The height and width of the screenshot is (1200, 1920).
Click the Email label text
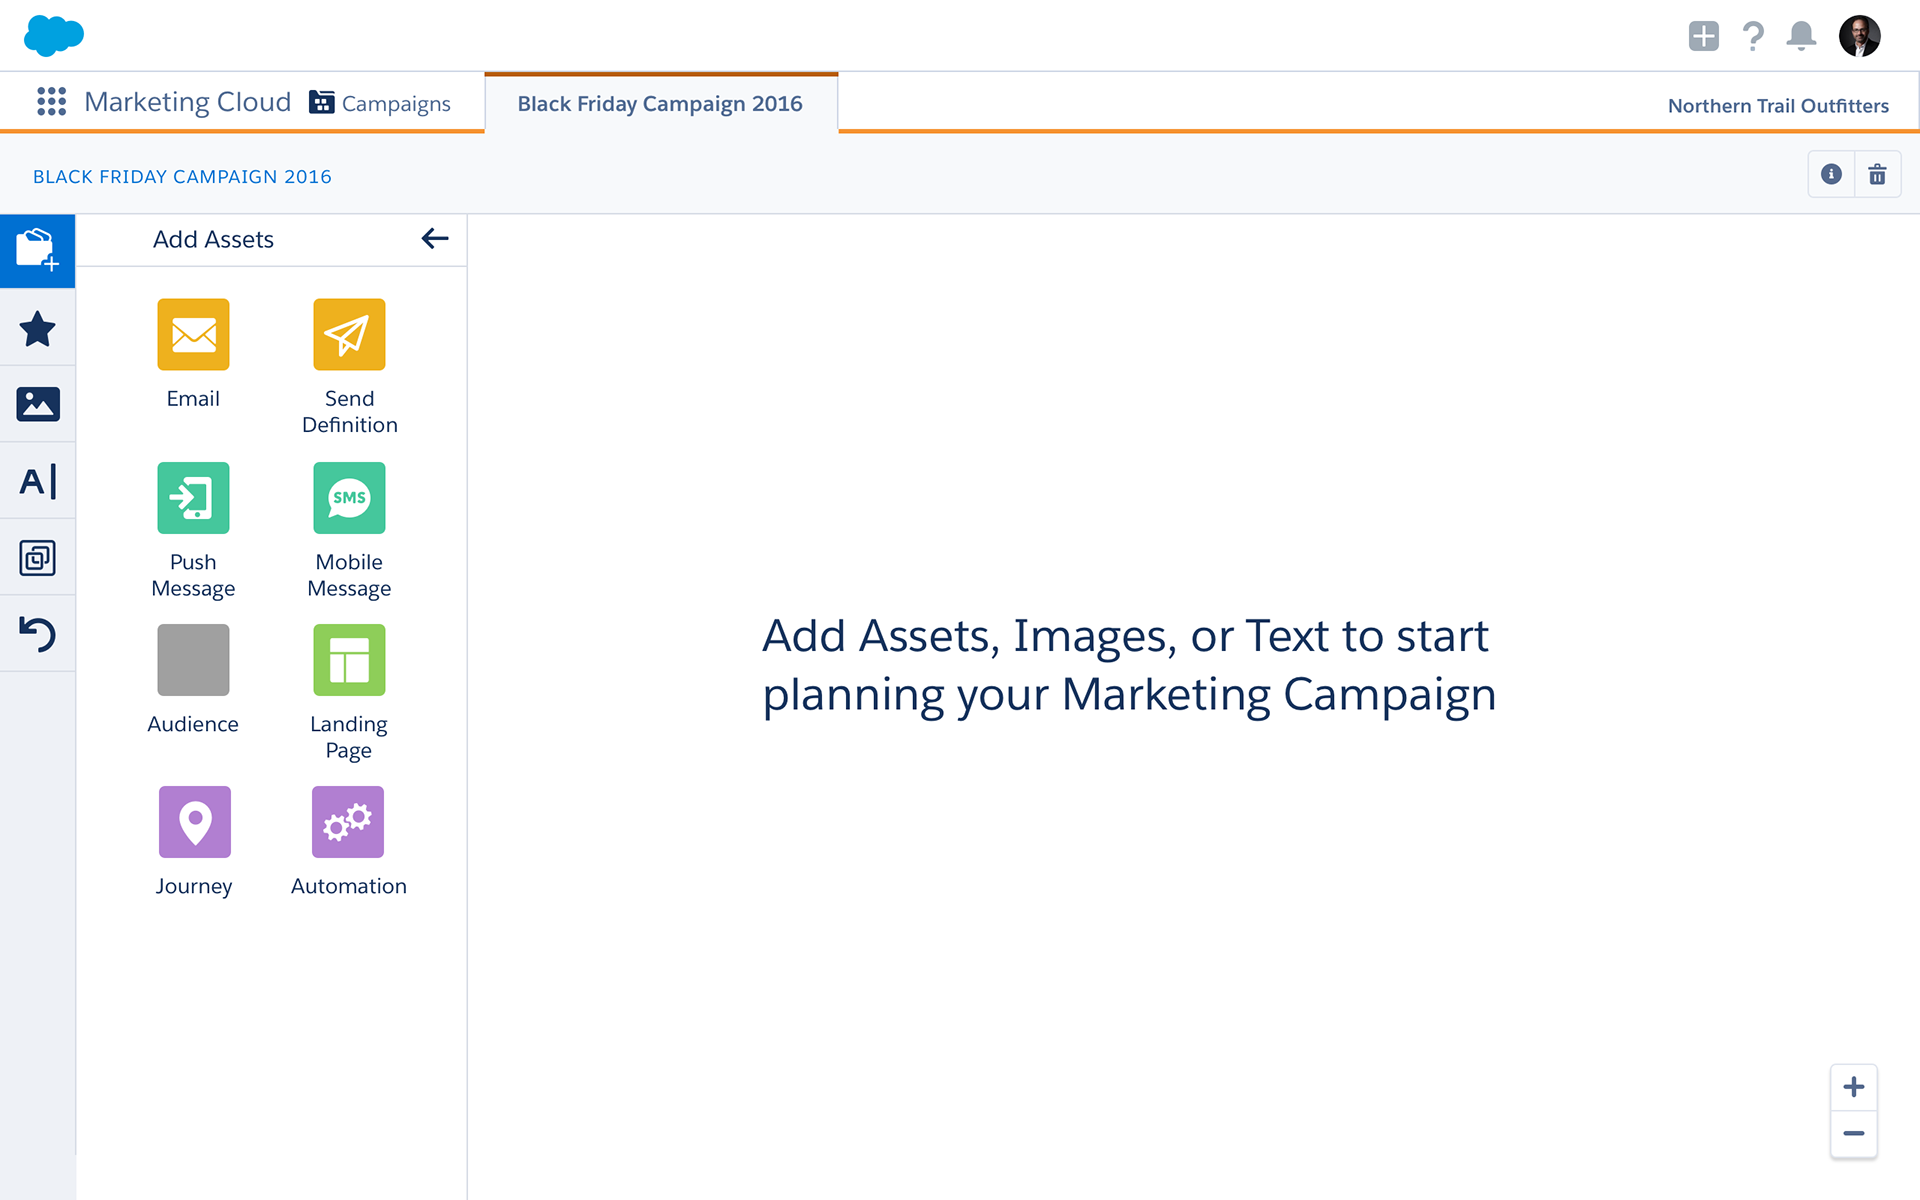tap(193, 399)
